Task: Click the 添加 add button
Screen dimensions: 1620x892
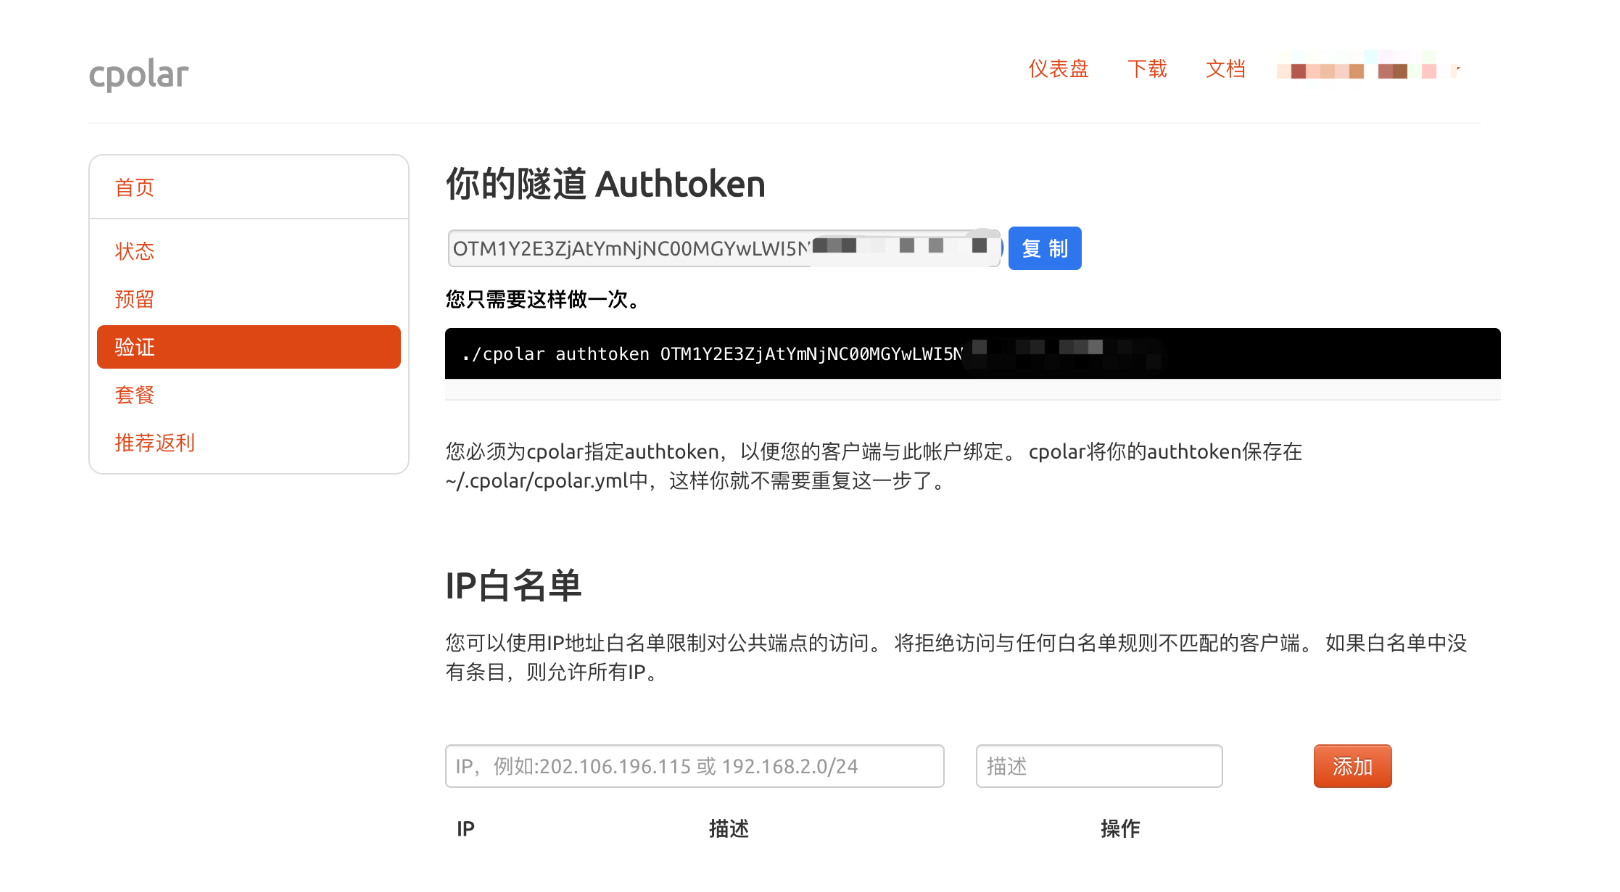Action: pos(1352,766)
